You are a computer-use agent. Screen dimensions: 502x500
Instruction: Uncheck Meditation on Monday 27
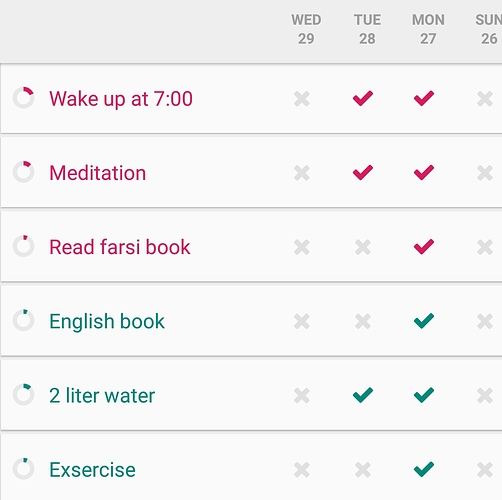(x=424, y=173)
